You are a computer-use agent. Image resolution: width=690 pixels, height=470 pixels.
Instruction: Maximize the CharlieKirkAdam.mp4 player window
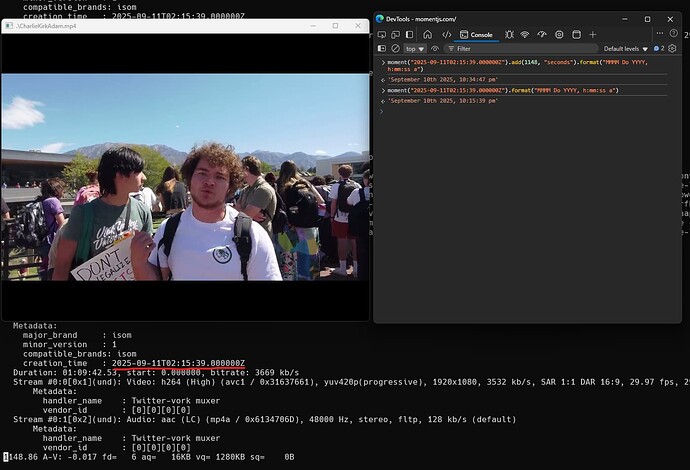point(335,26)
